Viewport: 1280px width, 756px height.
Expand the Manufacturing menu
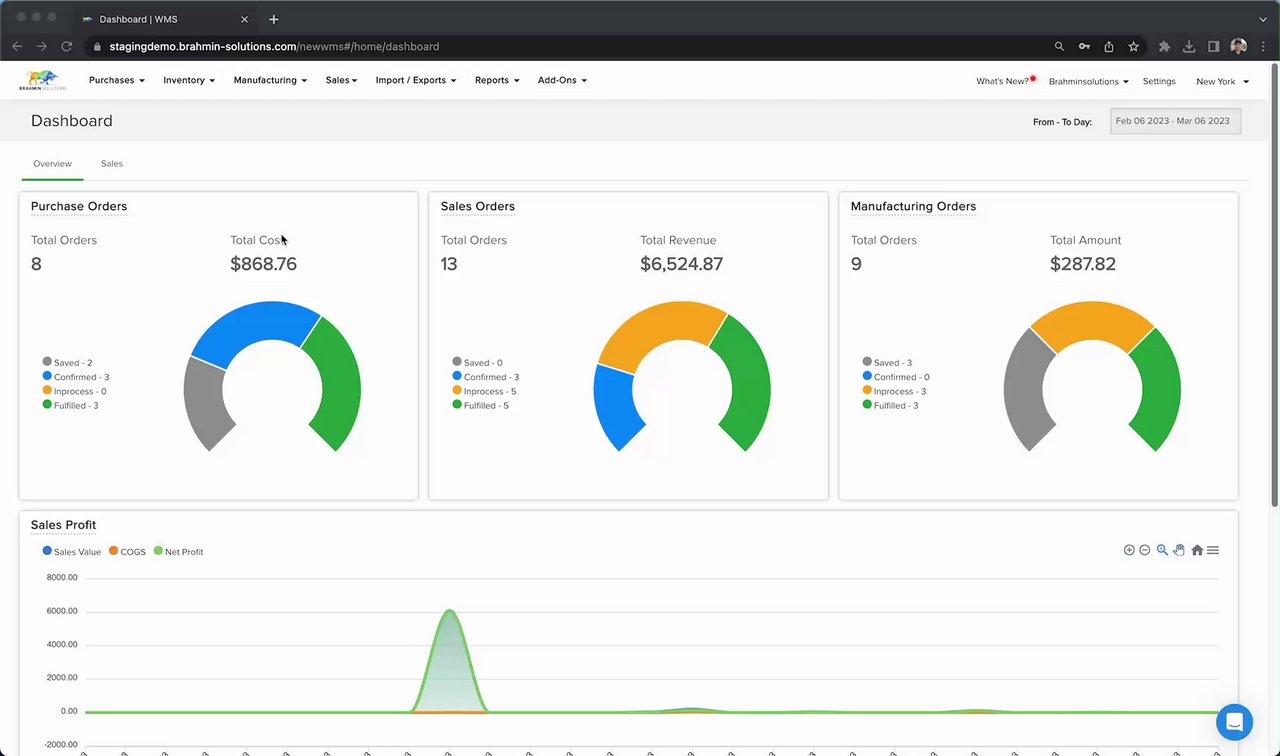coord(270,80)
